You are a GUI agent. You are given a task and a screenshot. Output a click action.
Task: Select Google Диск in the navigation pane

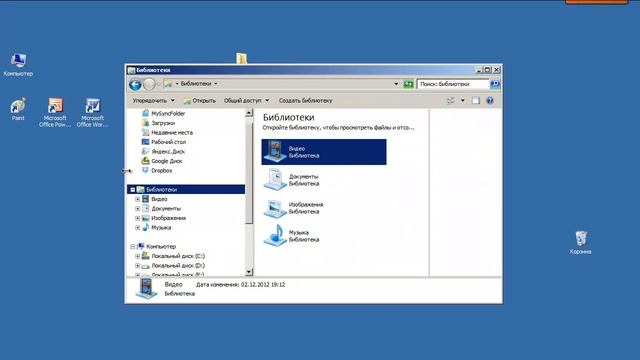coord(167,161)
